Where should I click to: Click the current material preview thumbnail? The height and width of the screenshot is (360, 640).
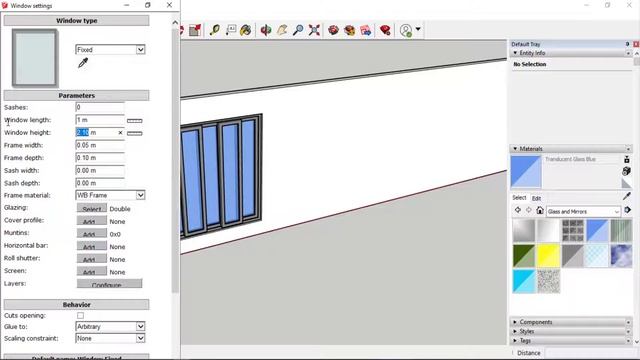tap(526, 171)
